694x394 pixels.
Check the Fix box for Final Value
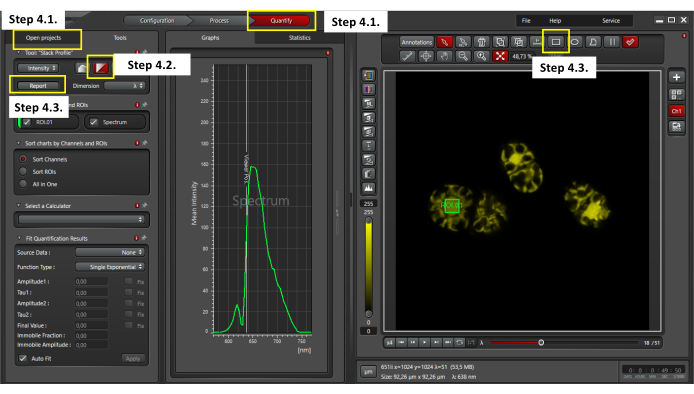pyautogui.click(x=128, y=325)
